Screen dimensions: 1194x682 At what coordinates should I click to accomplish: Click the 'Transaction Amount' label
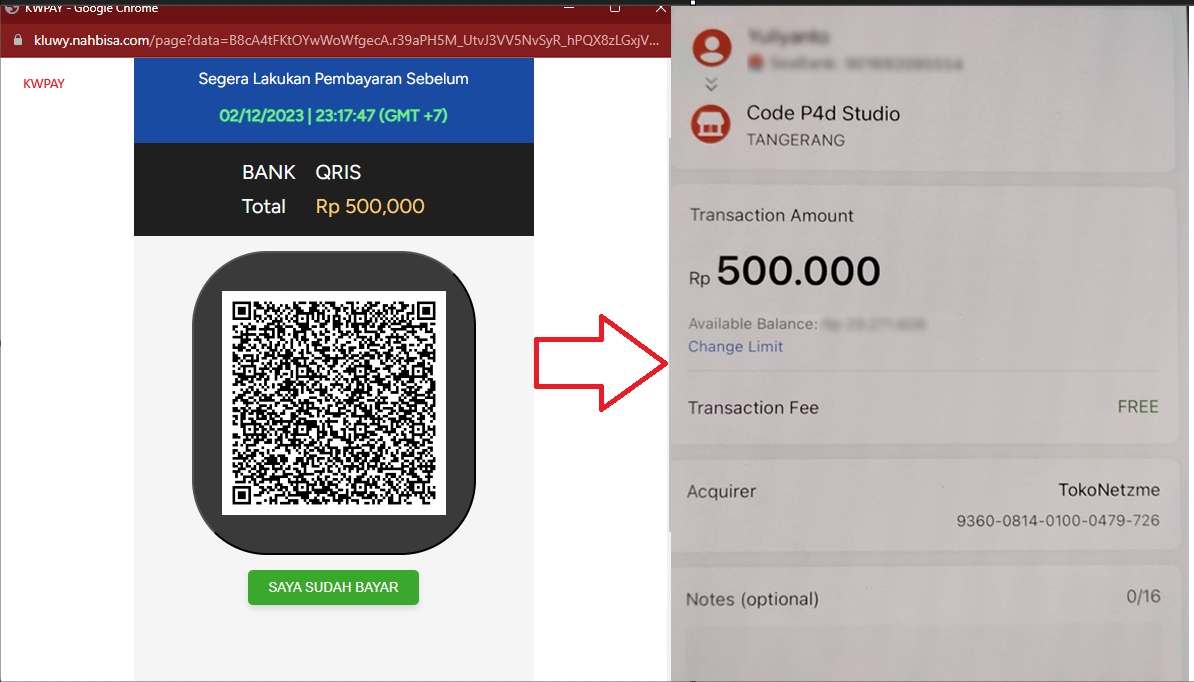[x=771, y=215]
